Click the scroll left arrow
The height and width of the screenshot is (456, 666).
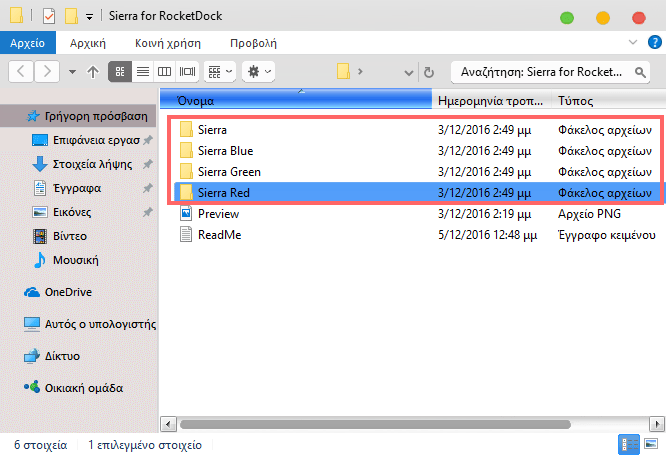(168, 424)
